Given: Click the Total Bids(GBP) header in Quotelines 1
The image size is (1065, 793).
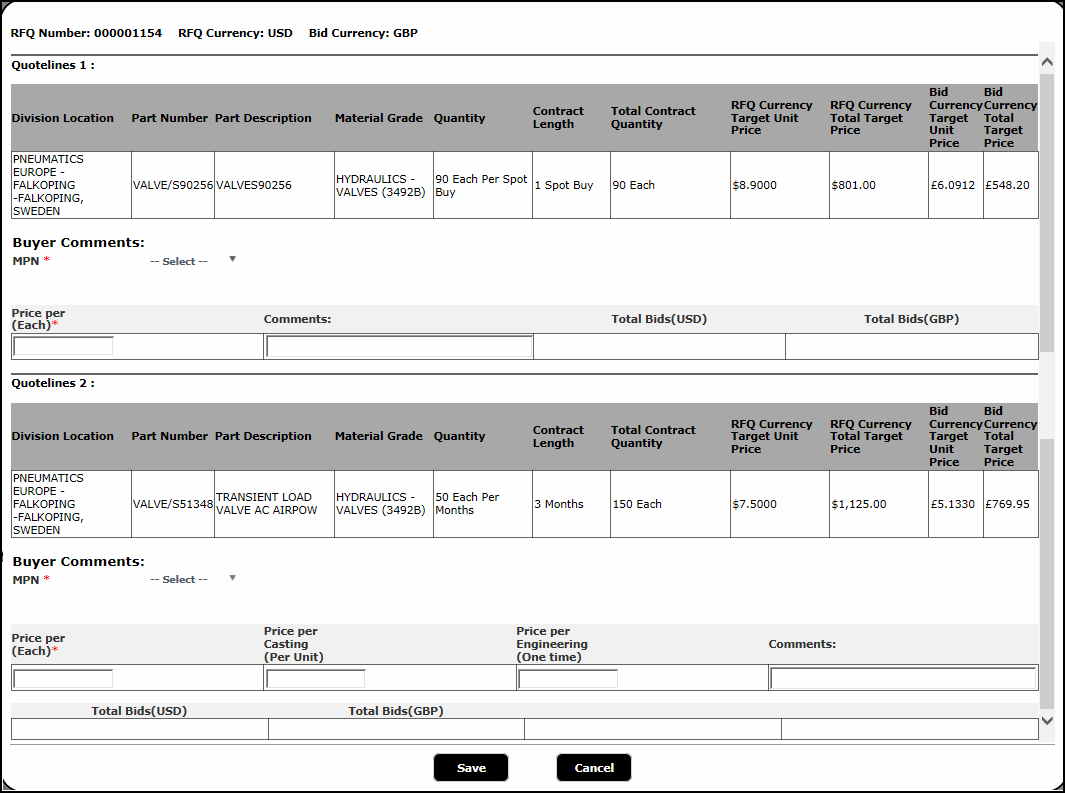Looking at the screenshot, I should pos(911,318).
